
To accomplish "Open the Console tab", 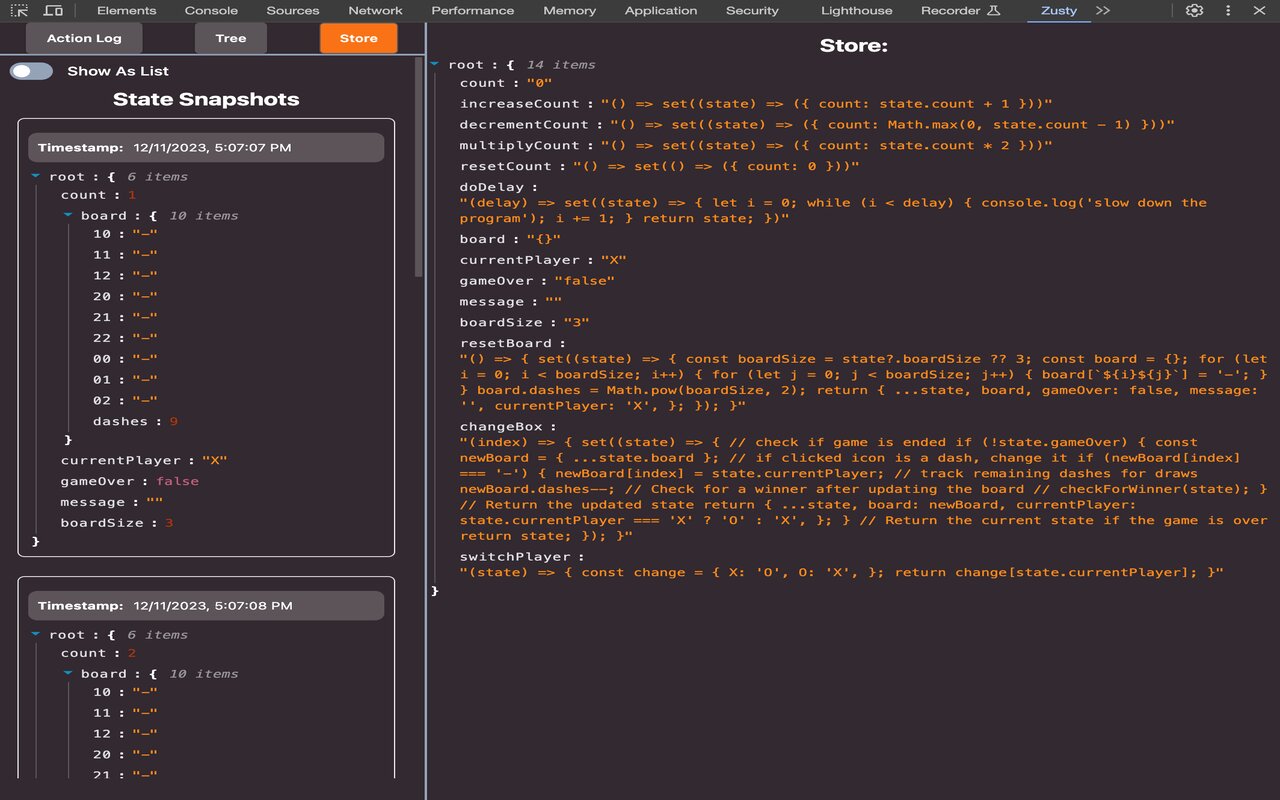I will [211, 10].
